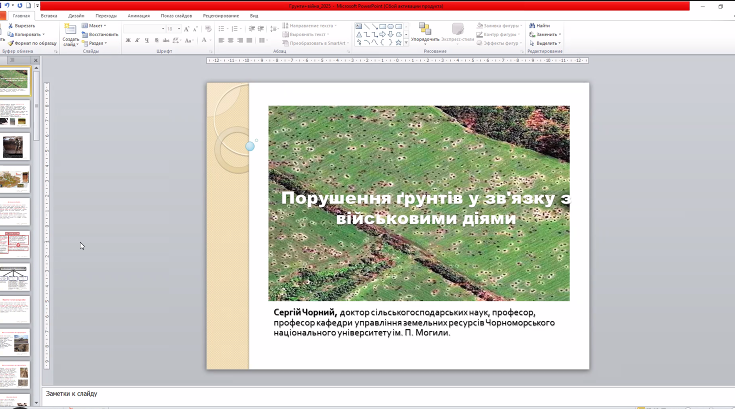Click the Найти search button
735x409 pixels.
(x=540, y=25)
